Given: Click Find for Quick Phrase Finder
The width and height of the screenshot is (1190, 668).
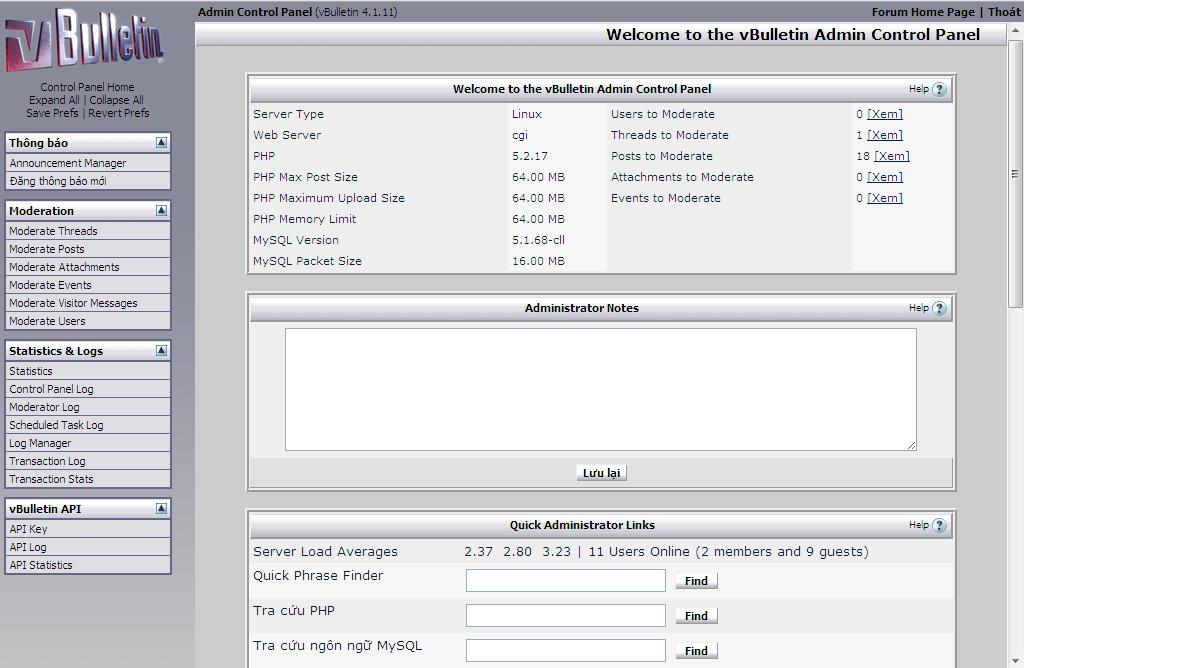Looking at the screenshot, I should (696, 581).
